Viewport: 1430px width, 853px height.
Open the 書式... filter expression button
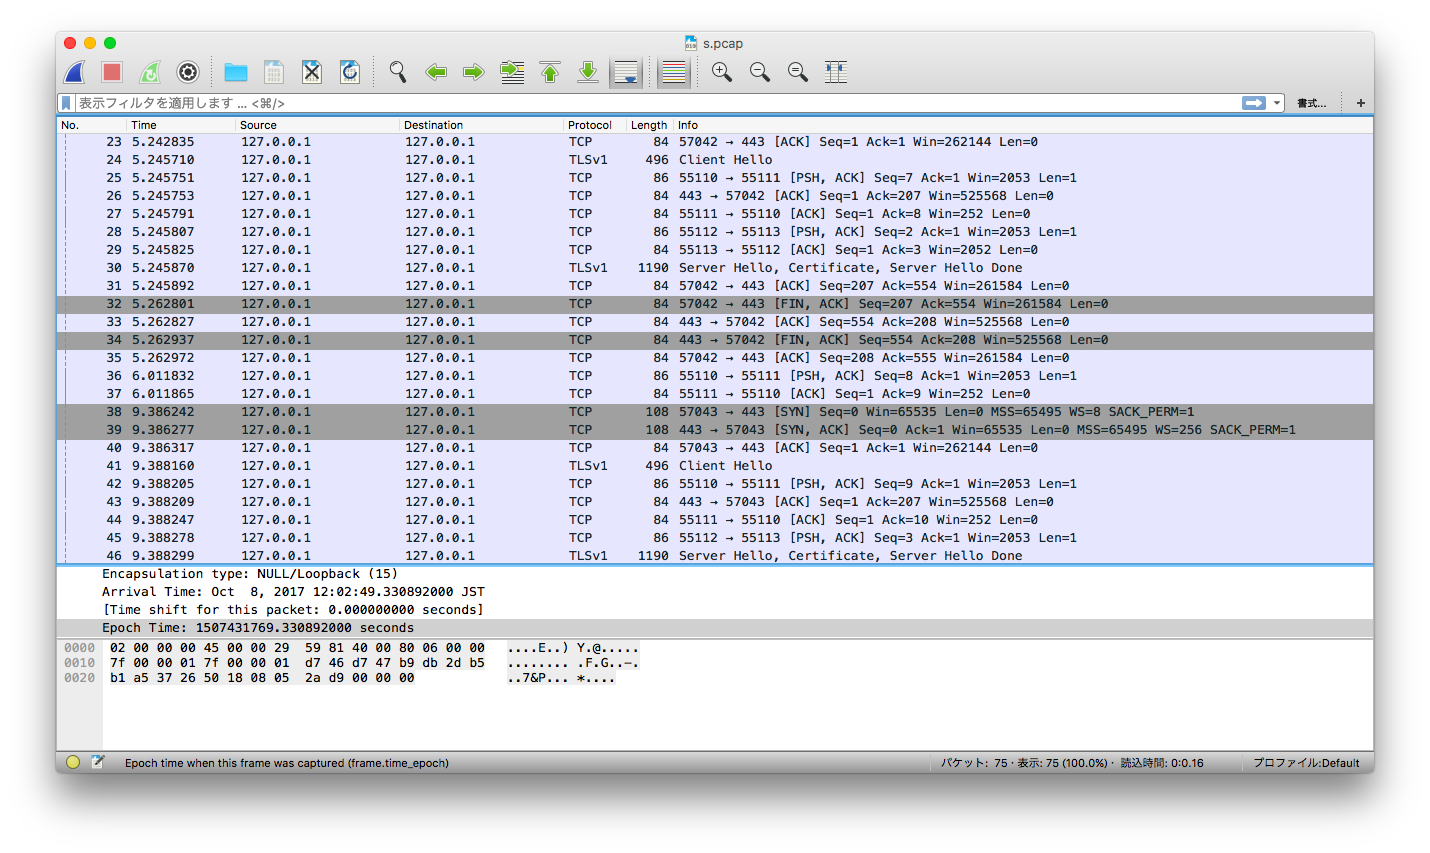[x=1312, y=103]
